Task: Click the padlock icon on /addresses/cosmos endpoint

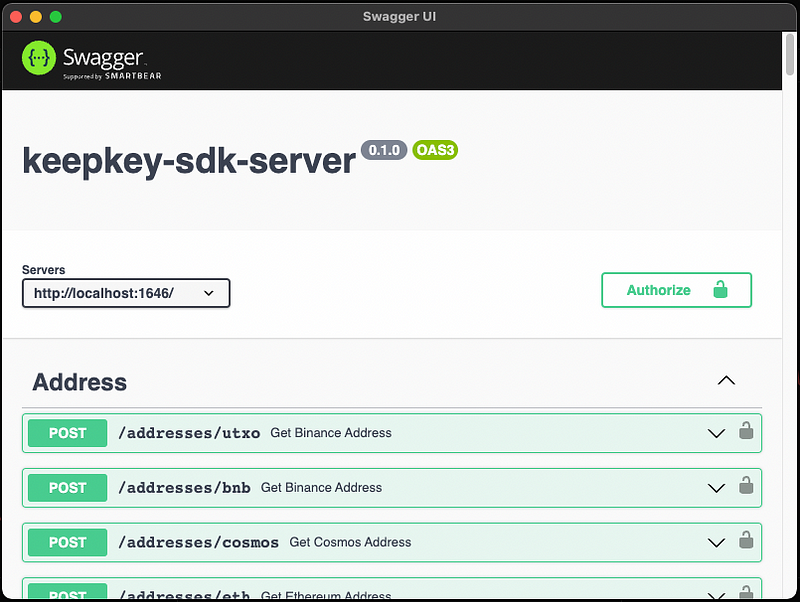Action: [746, 542]
